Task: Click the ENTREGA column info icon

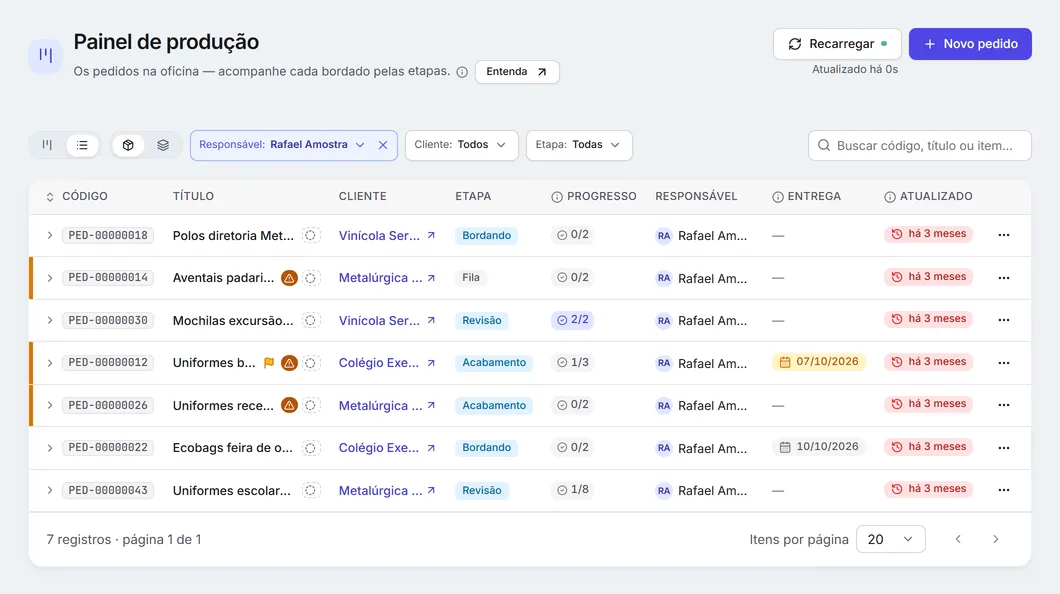Action: click(x=778, y=197)
